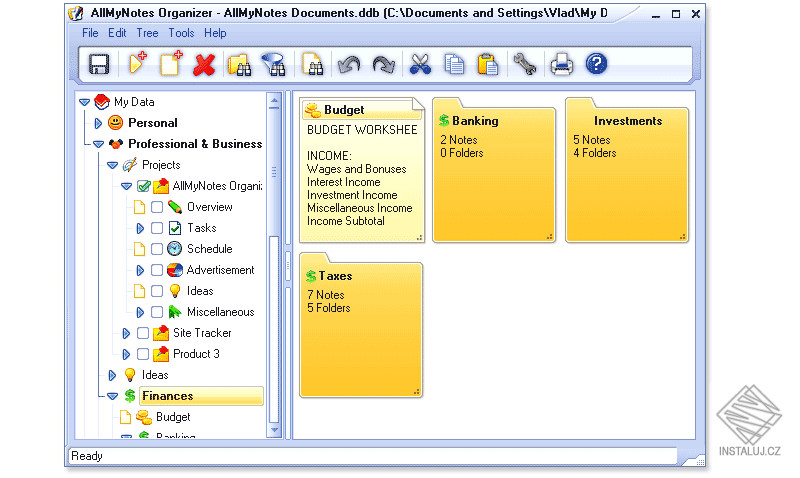Click the Save floppy disk icon
800x478 pixels.
coord(99,65)
